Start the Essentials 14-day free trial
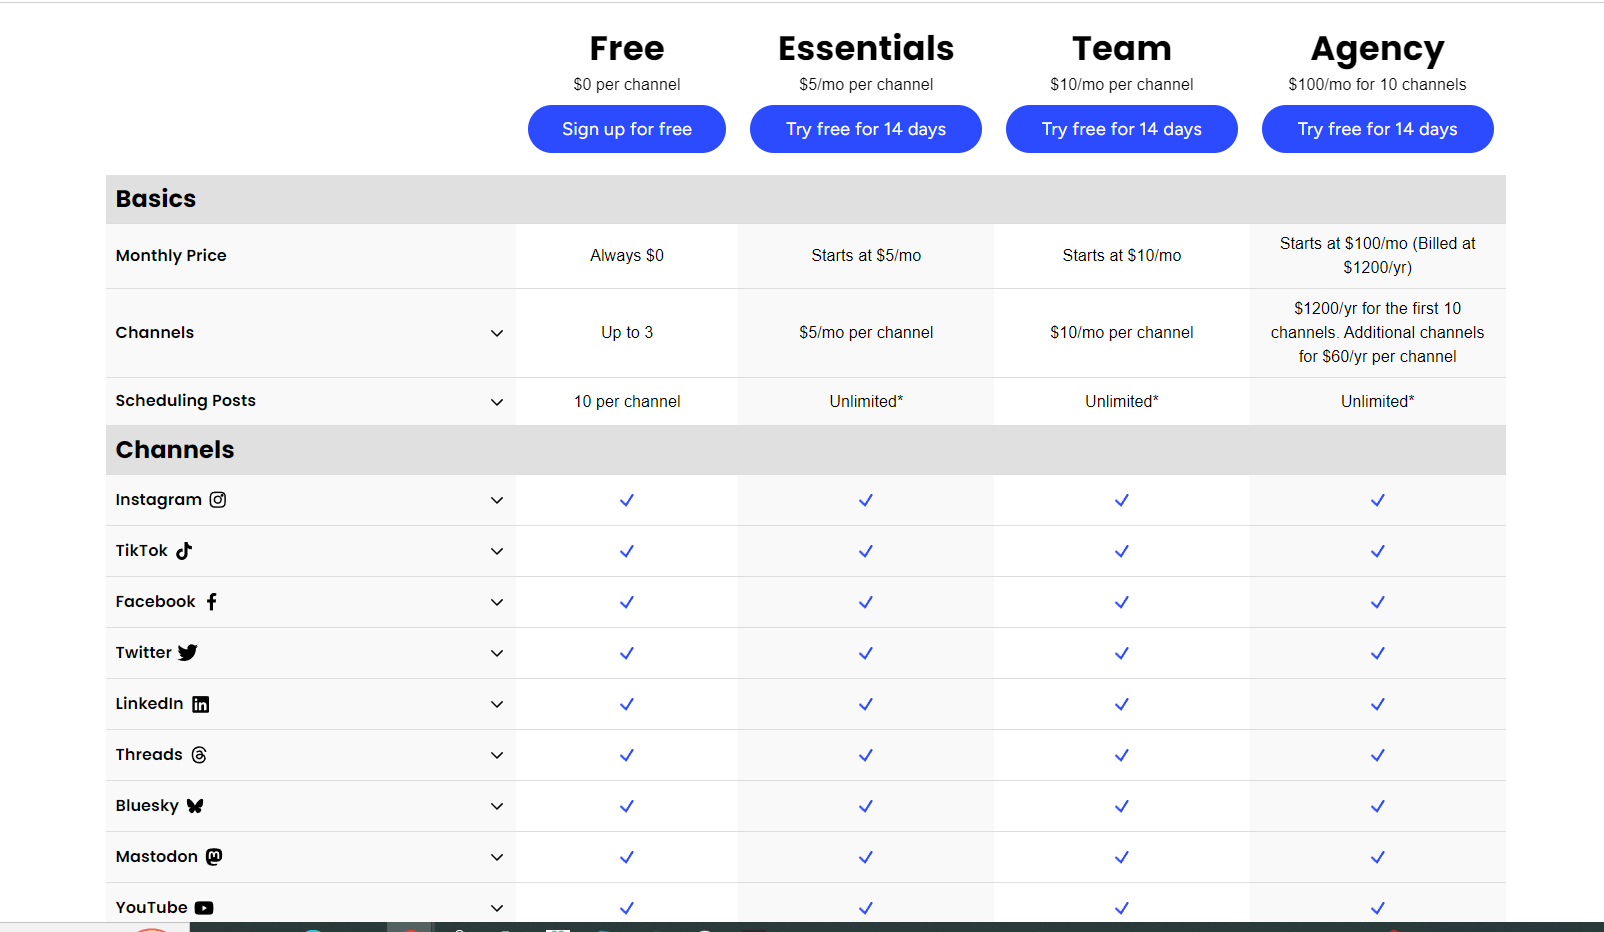This screenshot has height=932, width=1604. point(866,129)
